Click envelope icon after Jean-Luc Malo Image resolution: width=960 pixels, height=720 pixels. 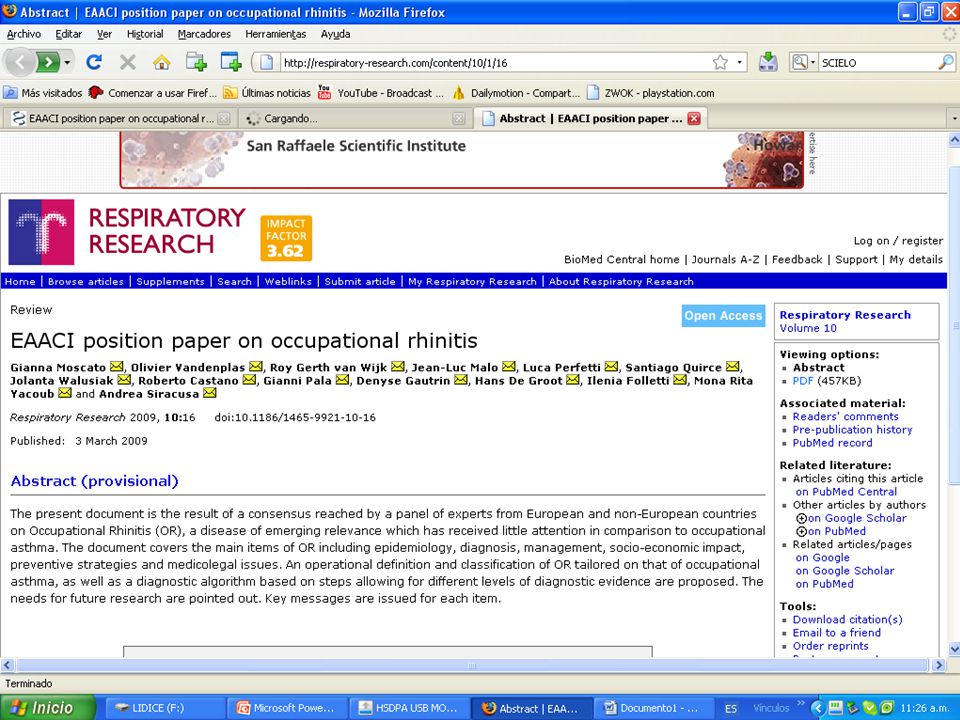[509, 367]
